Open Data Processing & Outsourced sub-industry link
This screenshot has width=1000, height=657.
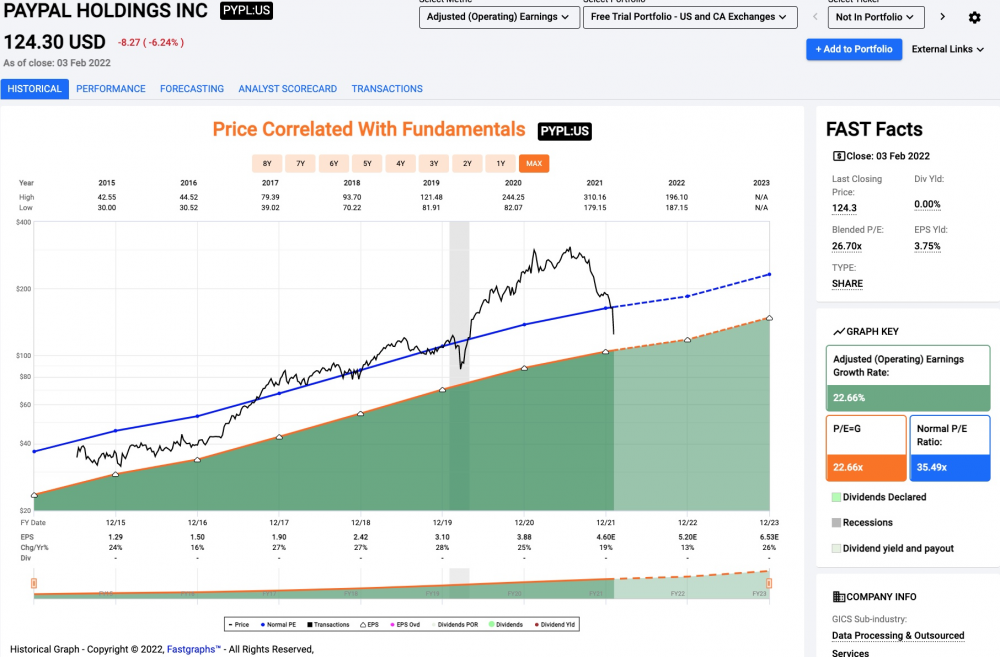click(898, 636)
